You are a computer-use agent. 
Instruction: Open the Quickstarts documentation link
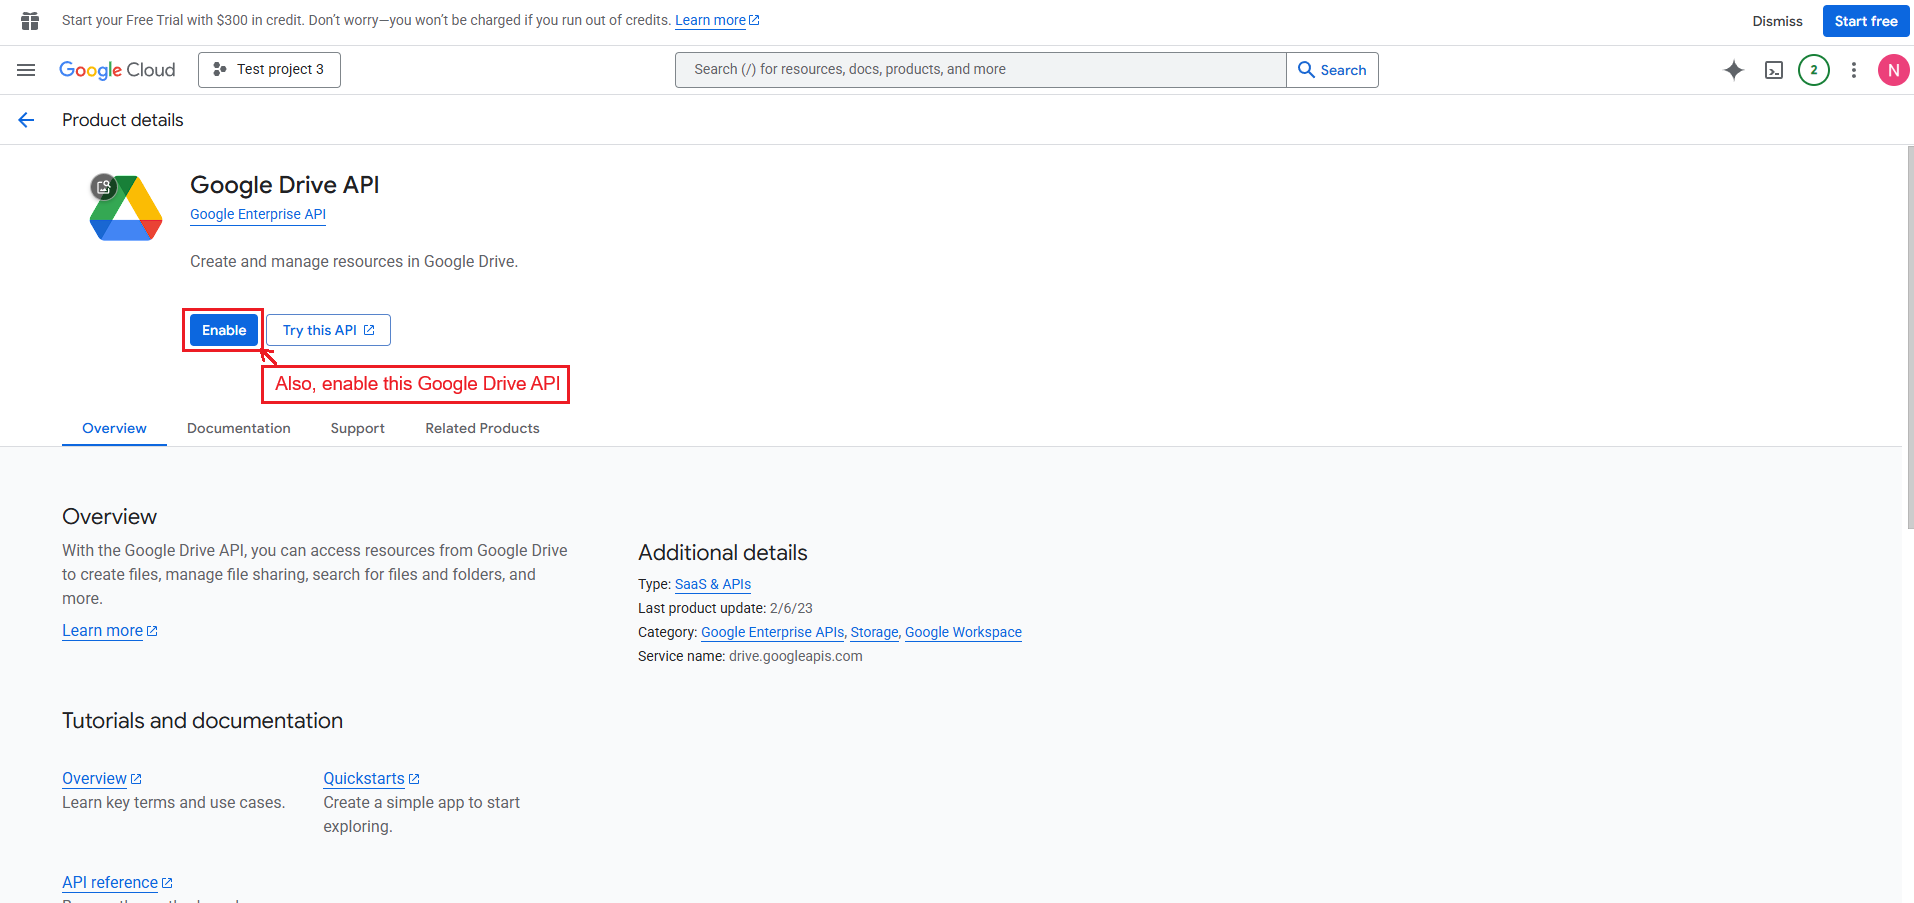tap(364, 778)
